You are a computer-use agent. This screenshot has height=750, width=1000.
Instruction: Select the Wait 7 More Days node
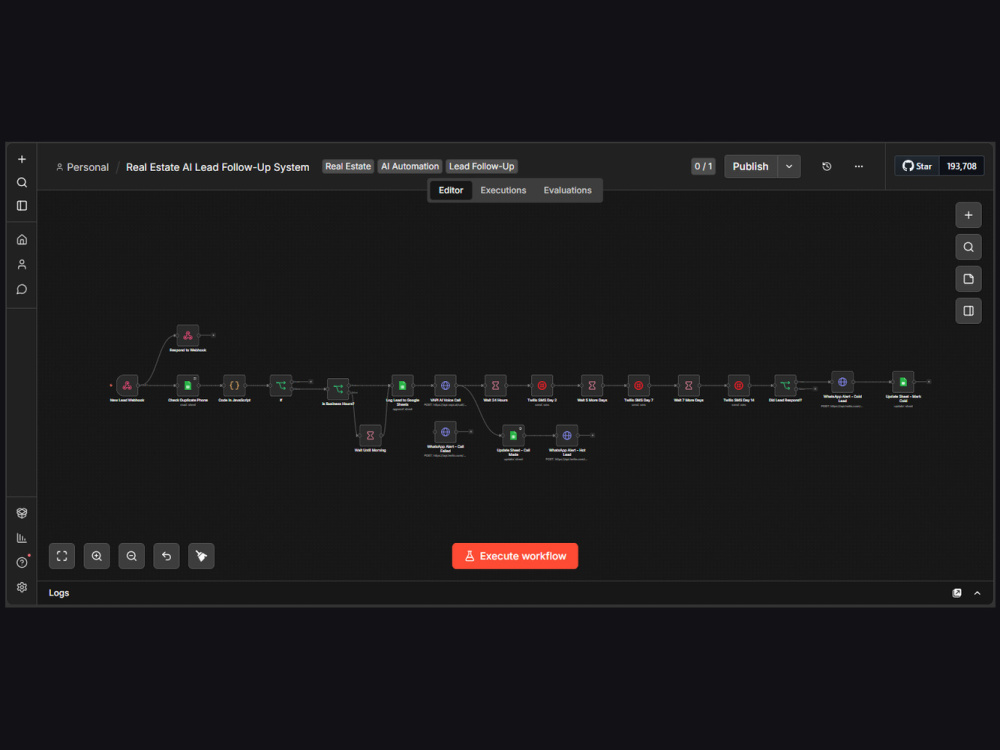tap(688, 385)
